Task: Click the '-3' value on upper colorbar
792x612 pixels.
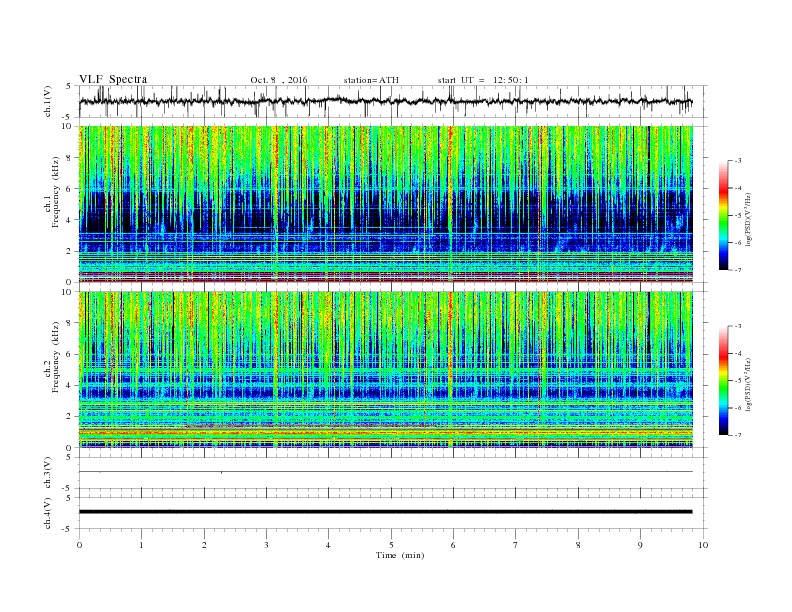Action: [x=737, y=161]
